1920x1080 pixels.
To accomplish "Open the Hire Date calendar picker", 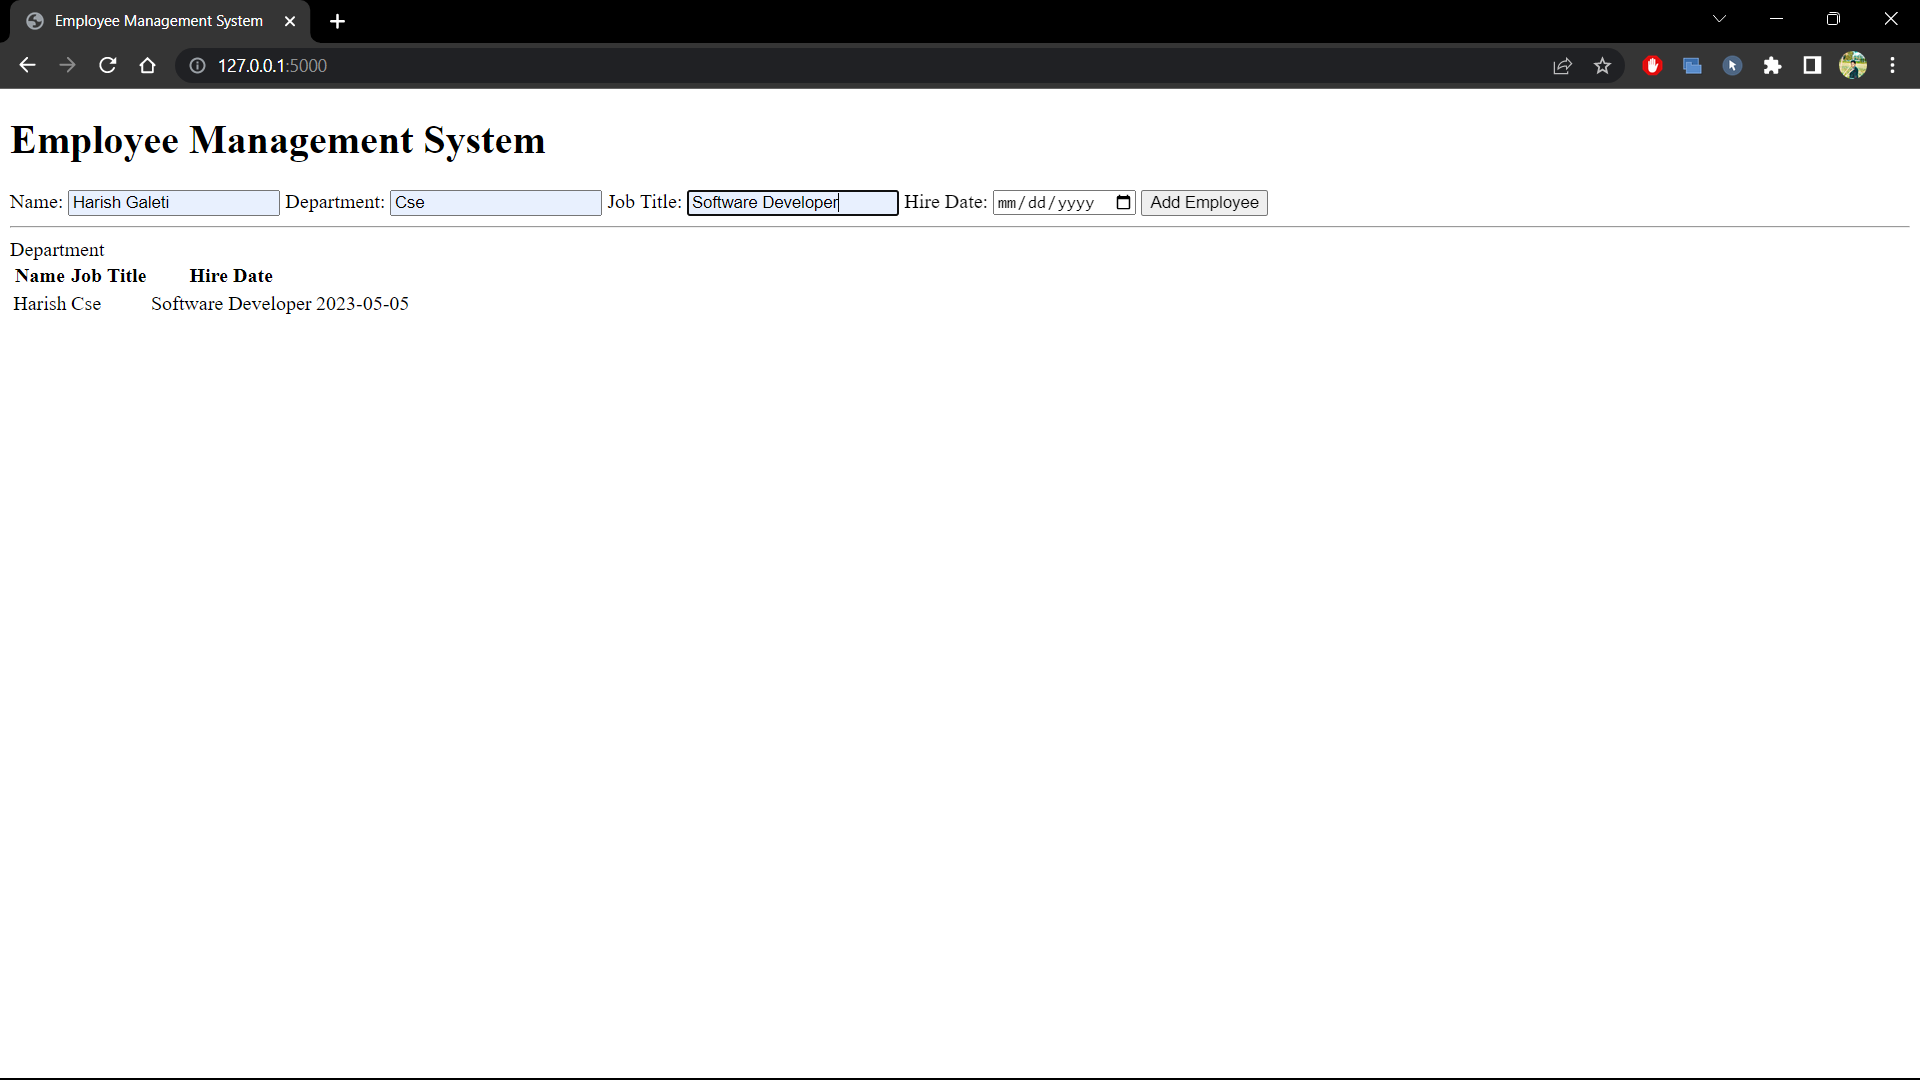I will [x=1121, y=202].
